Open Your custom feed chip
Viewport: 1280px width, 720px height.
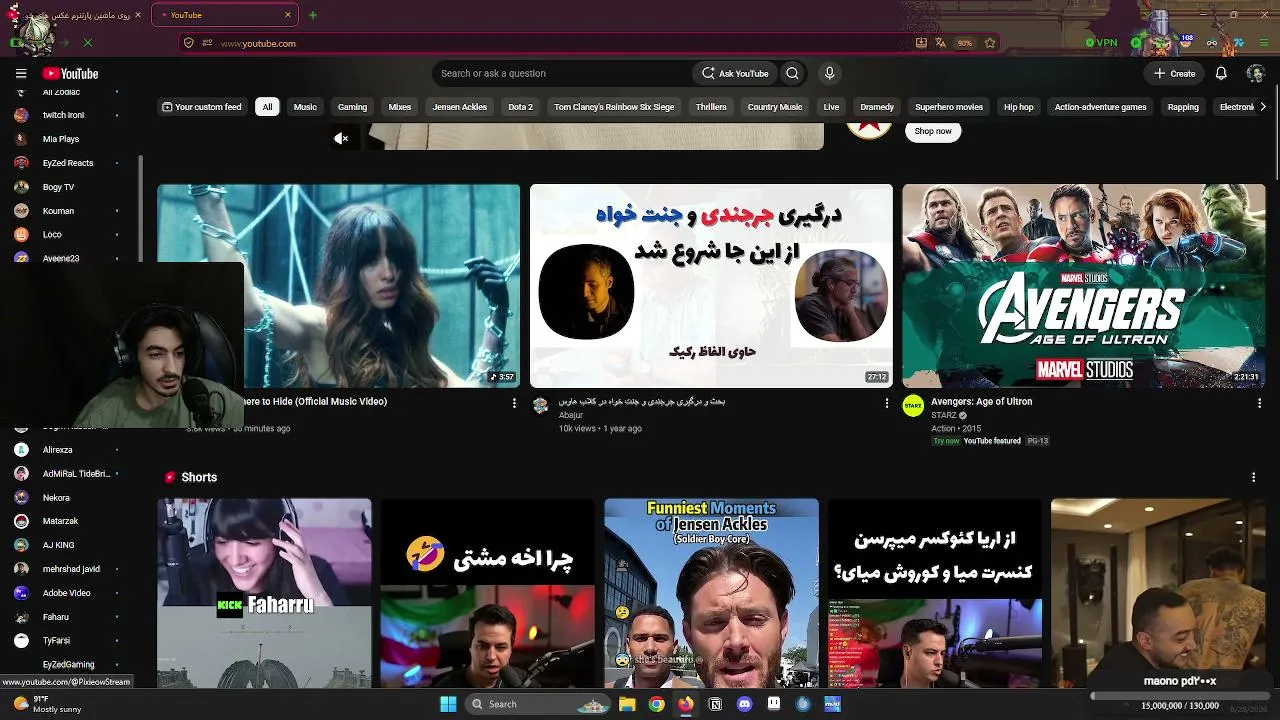[x=202, y=107]
